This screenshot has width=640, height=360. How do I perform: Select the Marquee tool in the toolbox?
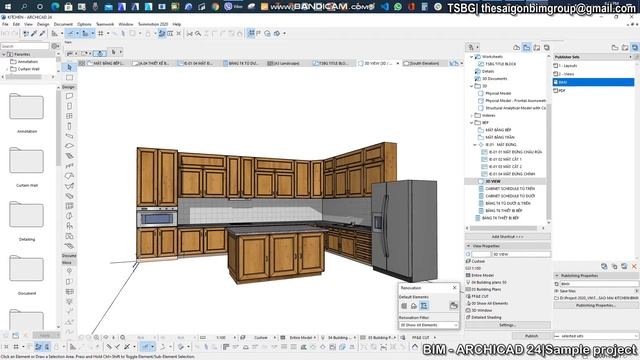[69, 78]
